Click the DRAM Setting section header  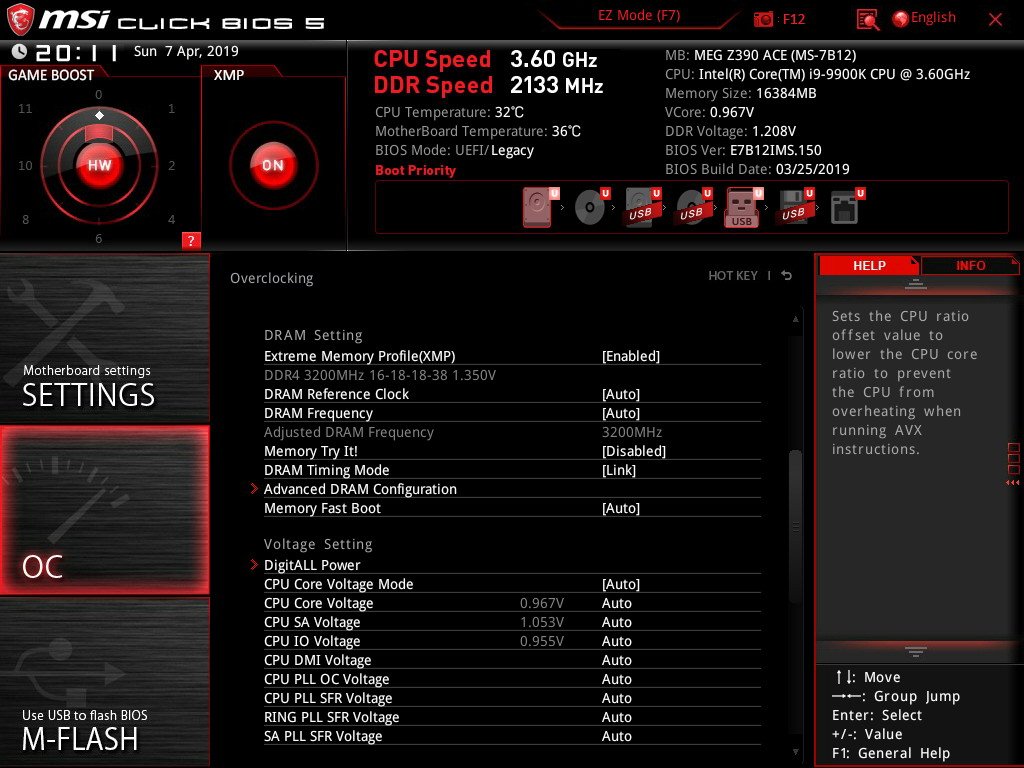click(313, 335)
